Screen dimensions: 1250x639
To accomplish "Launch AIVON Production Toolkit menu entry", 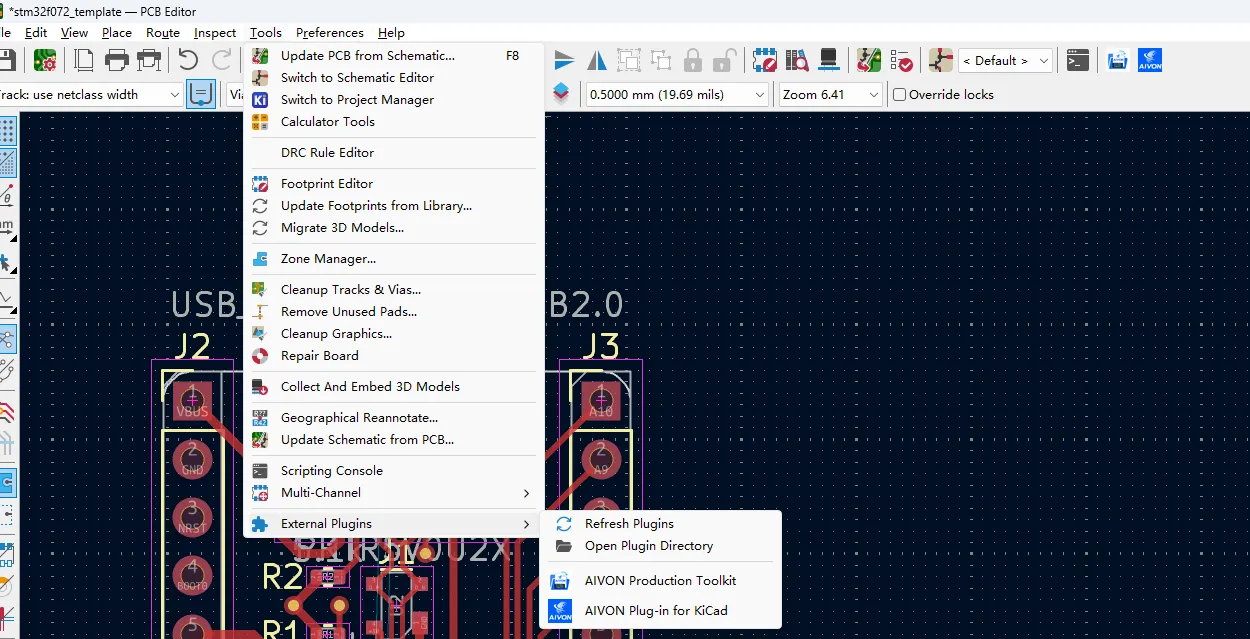I will click(x=661, y=580).
